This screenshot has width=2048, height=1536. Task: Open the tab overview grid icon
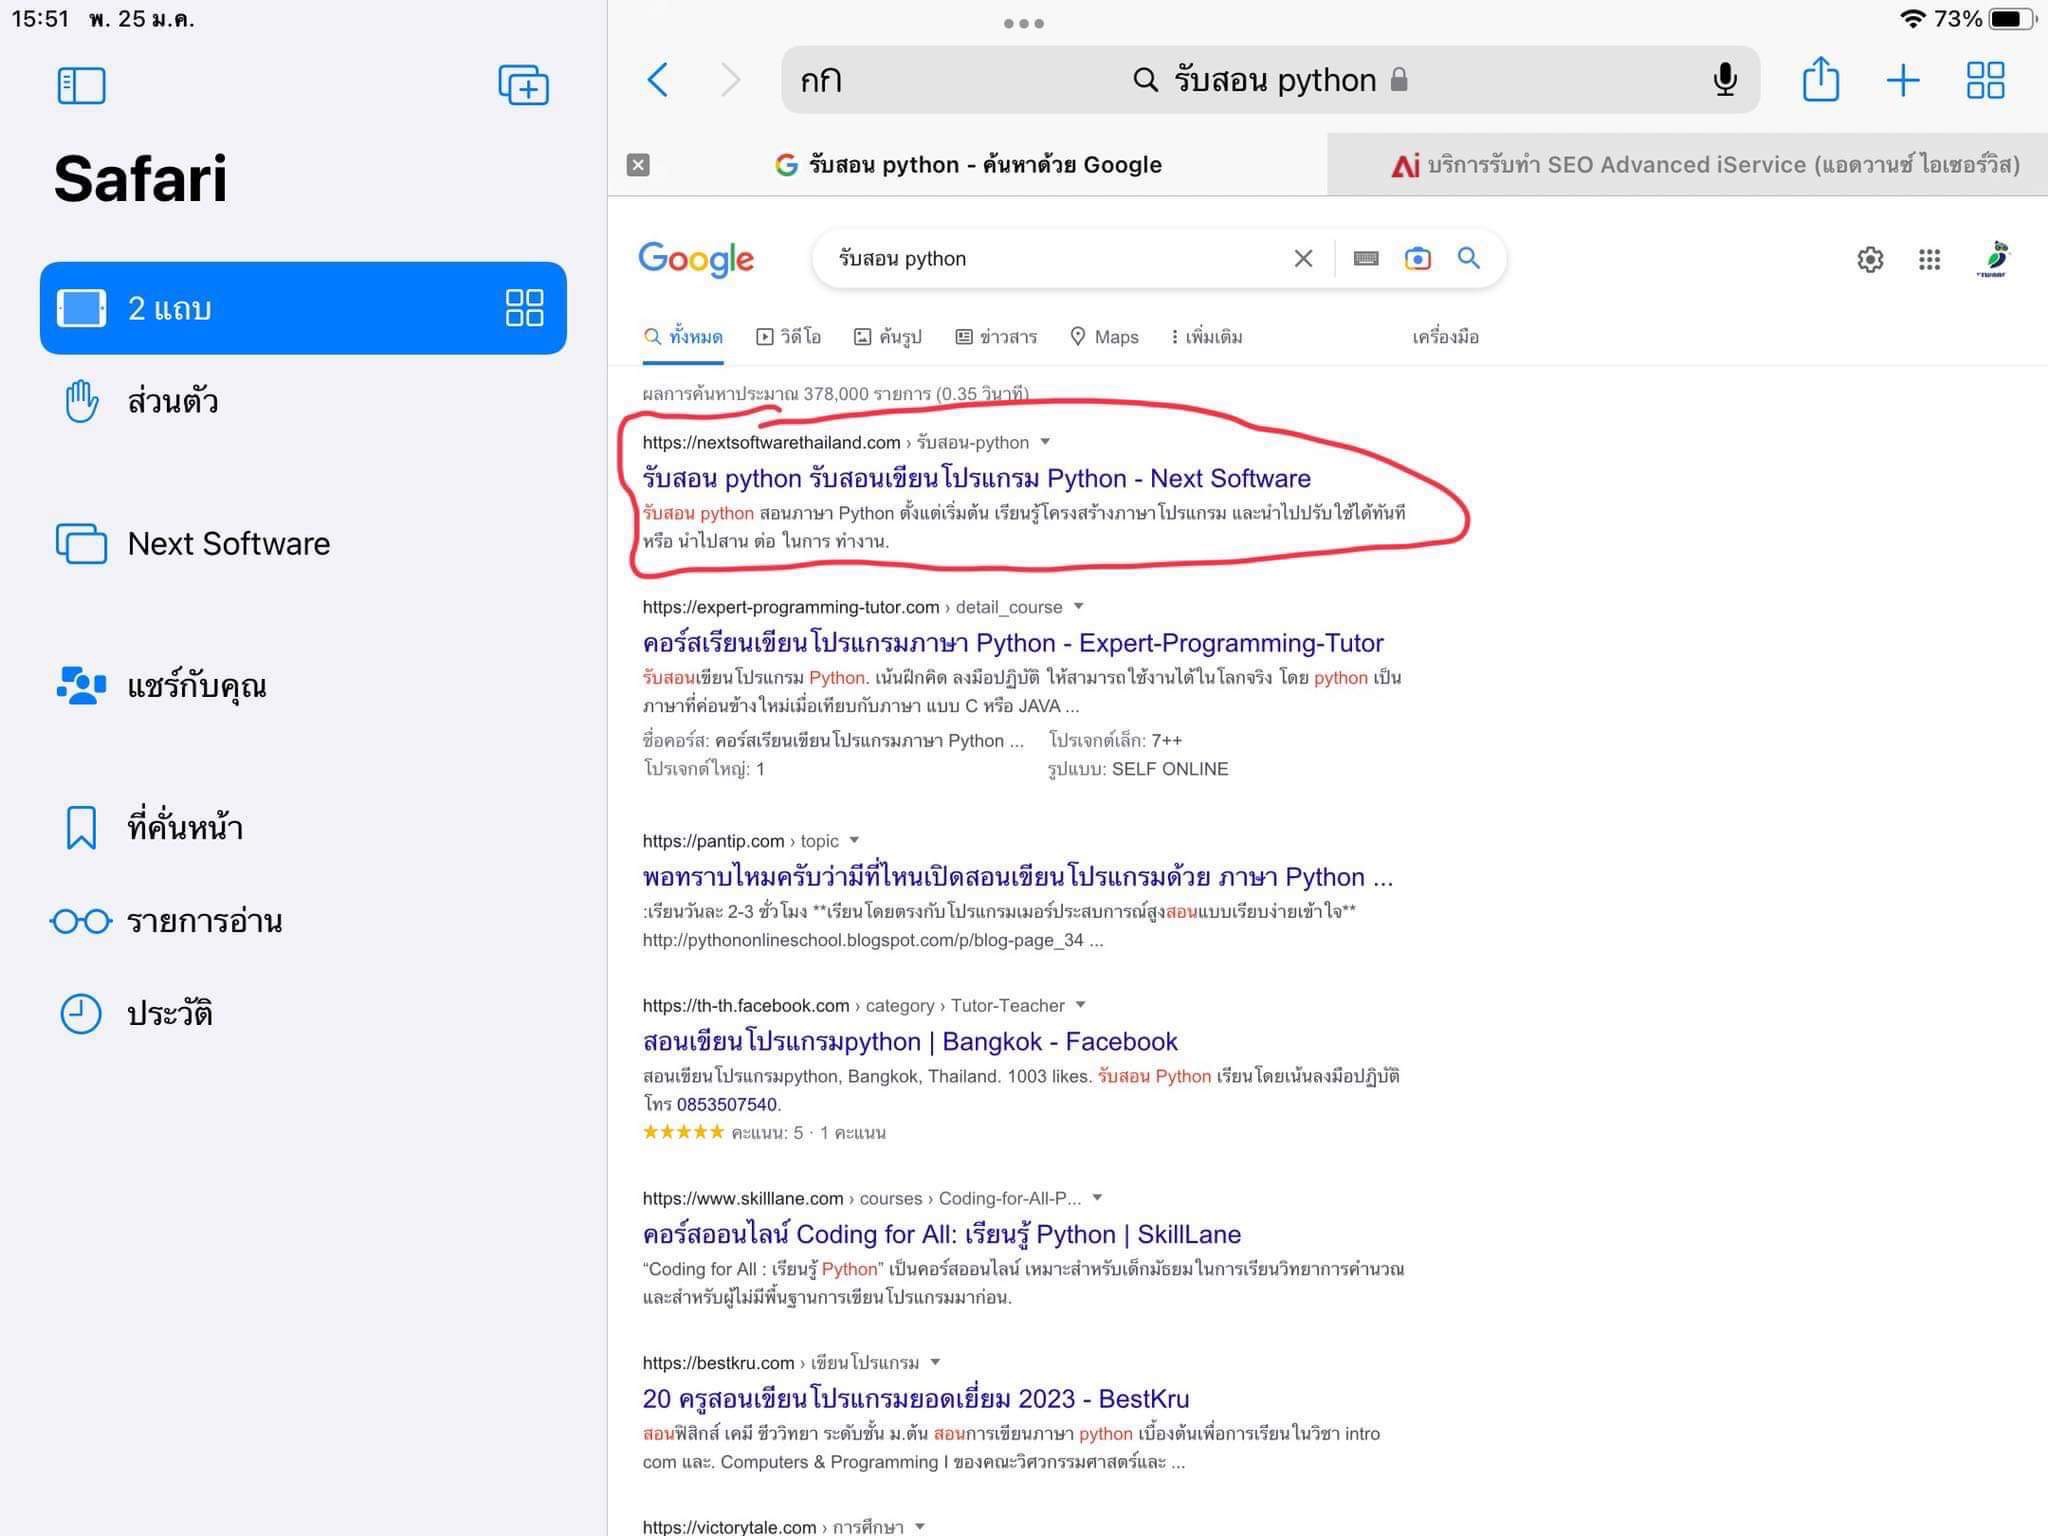1985,80
